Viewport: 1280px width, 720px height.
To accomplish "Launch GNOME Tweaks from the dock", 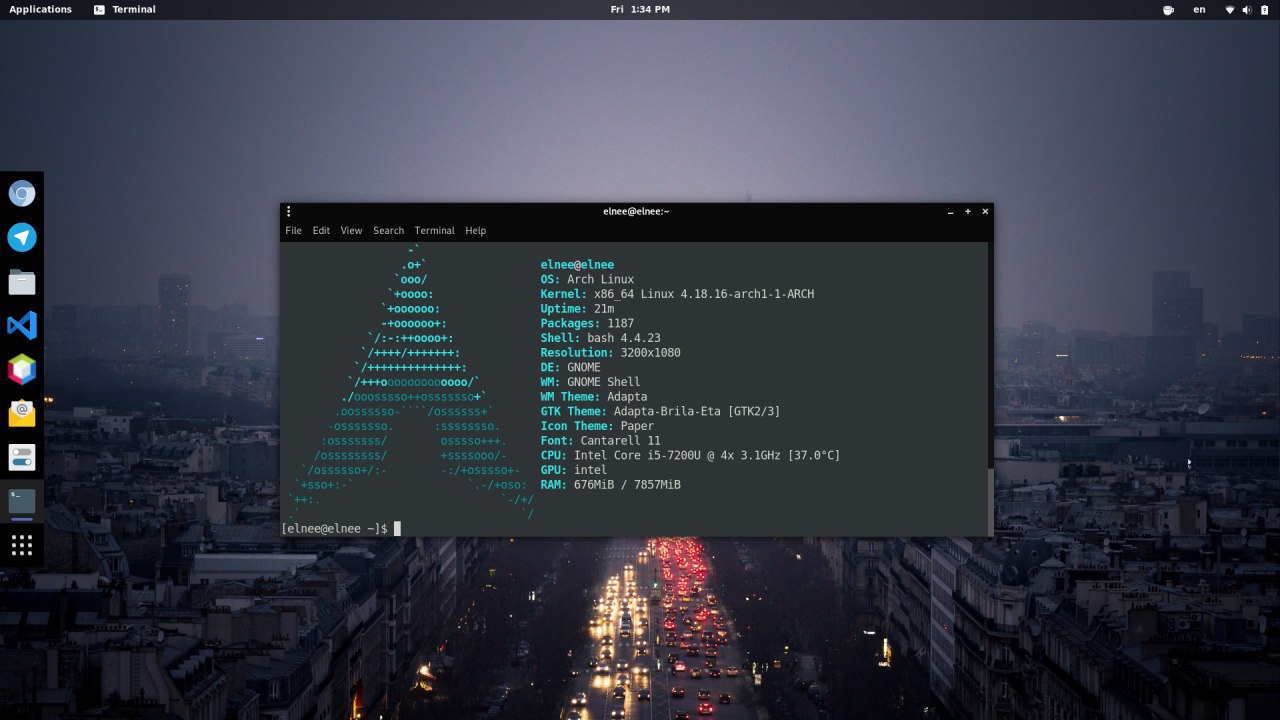I will [x=22, y=457].
